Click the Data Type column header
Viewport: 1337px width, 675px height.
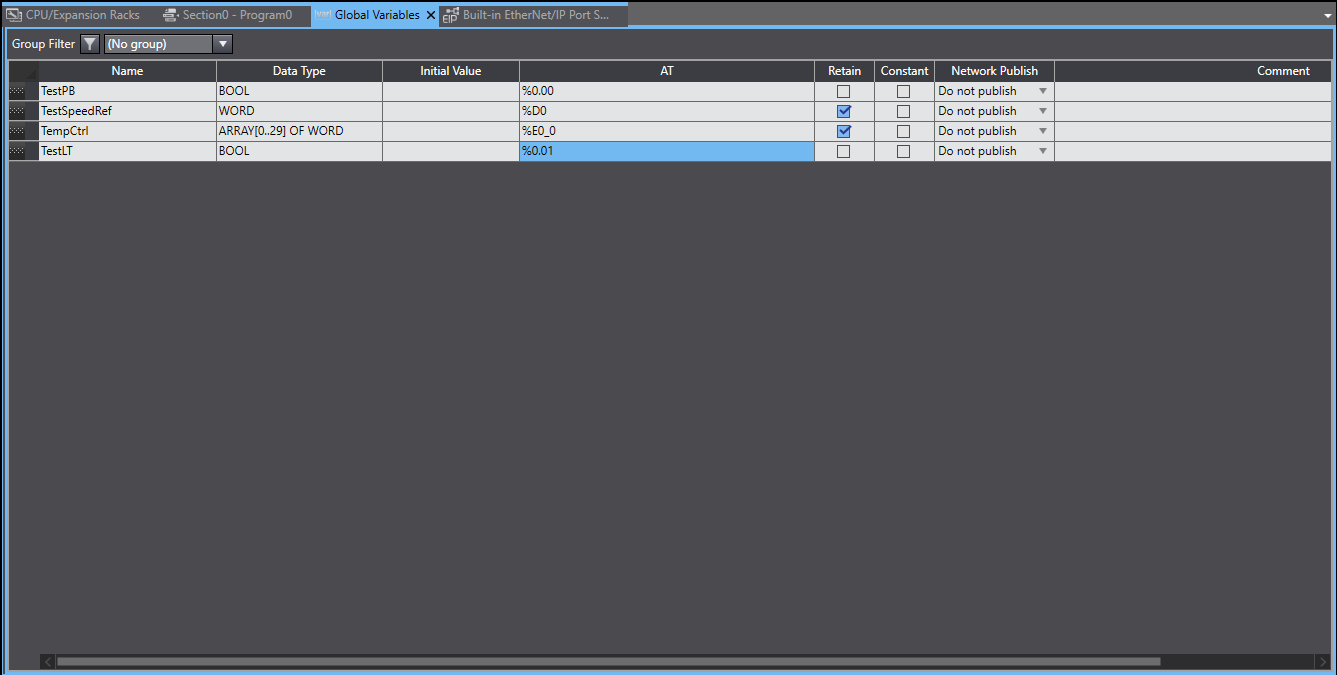pos(299,71)
